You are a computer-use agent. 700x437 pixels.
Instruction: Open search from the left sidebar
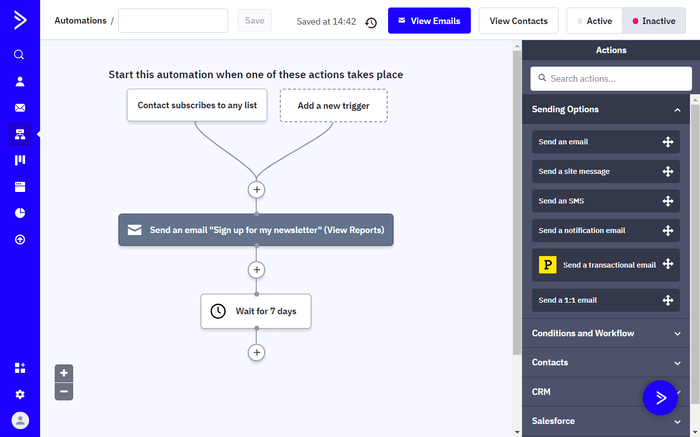(19, 54)
